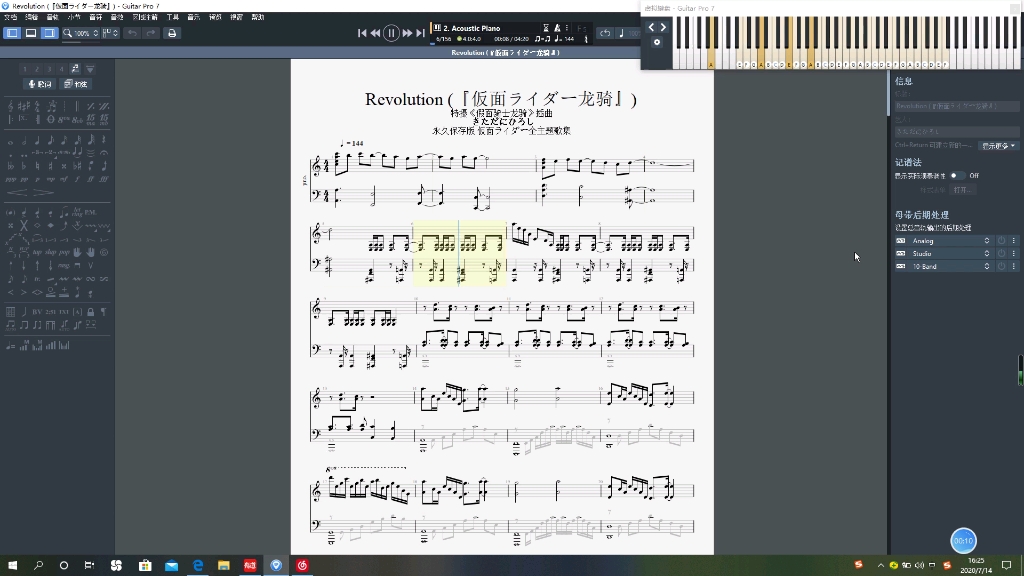The width and height of the screenshot is (1024, 576).
Task: Choose the quarter note duration
Action: [37, 141]
